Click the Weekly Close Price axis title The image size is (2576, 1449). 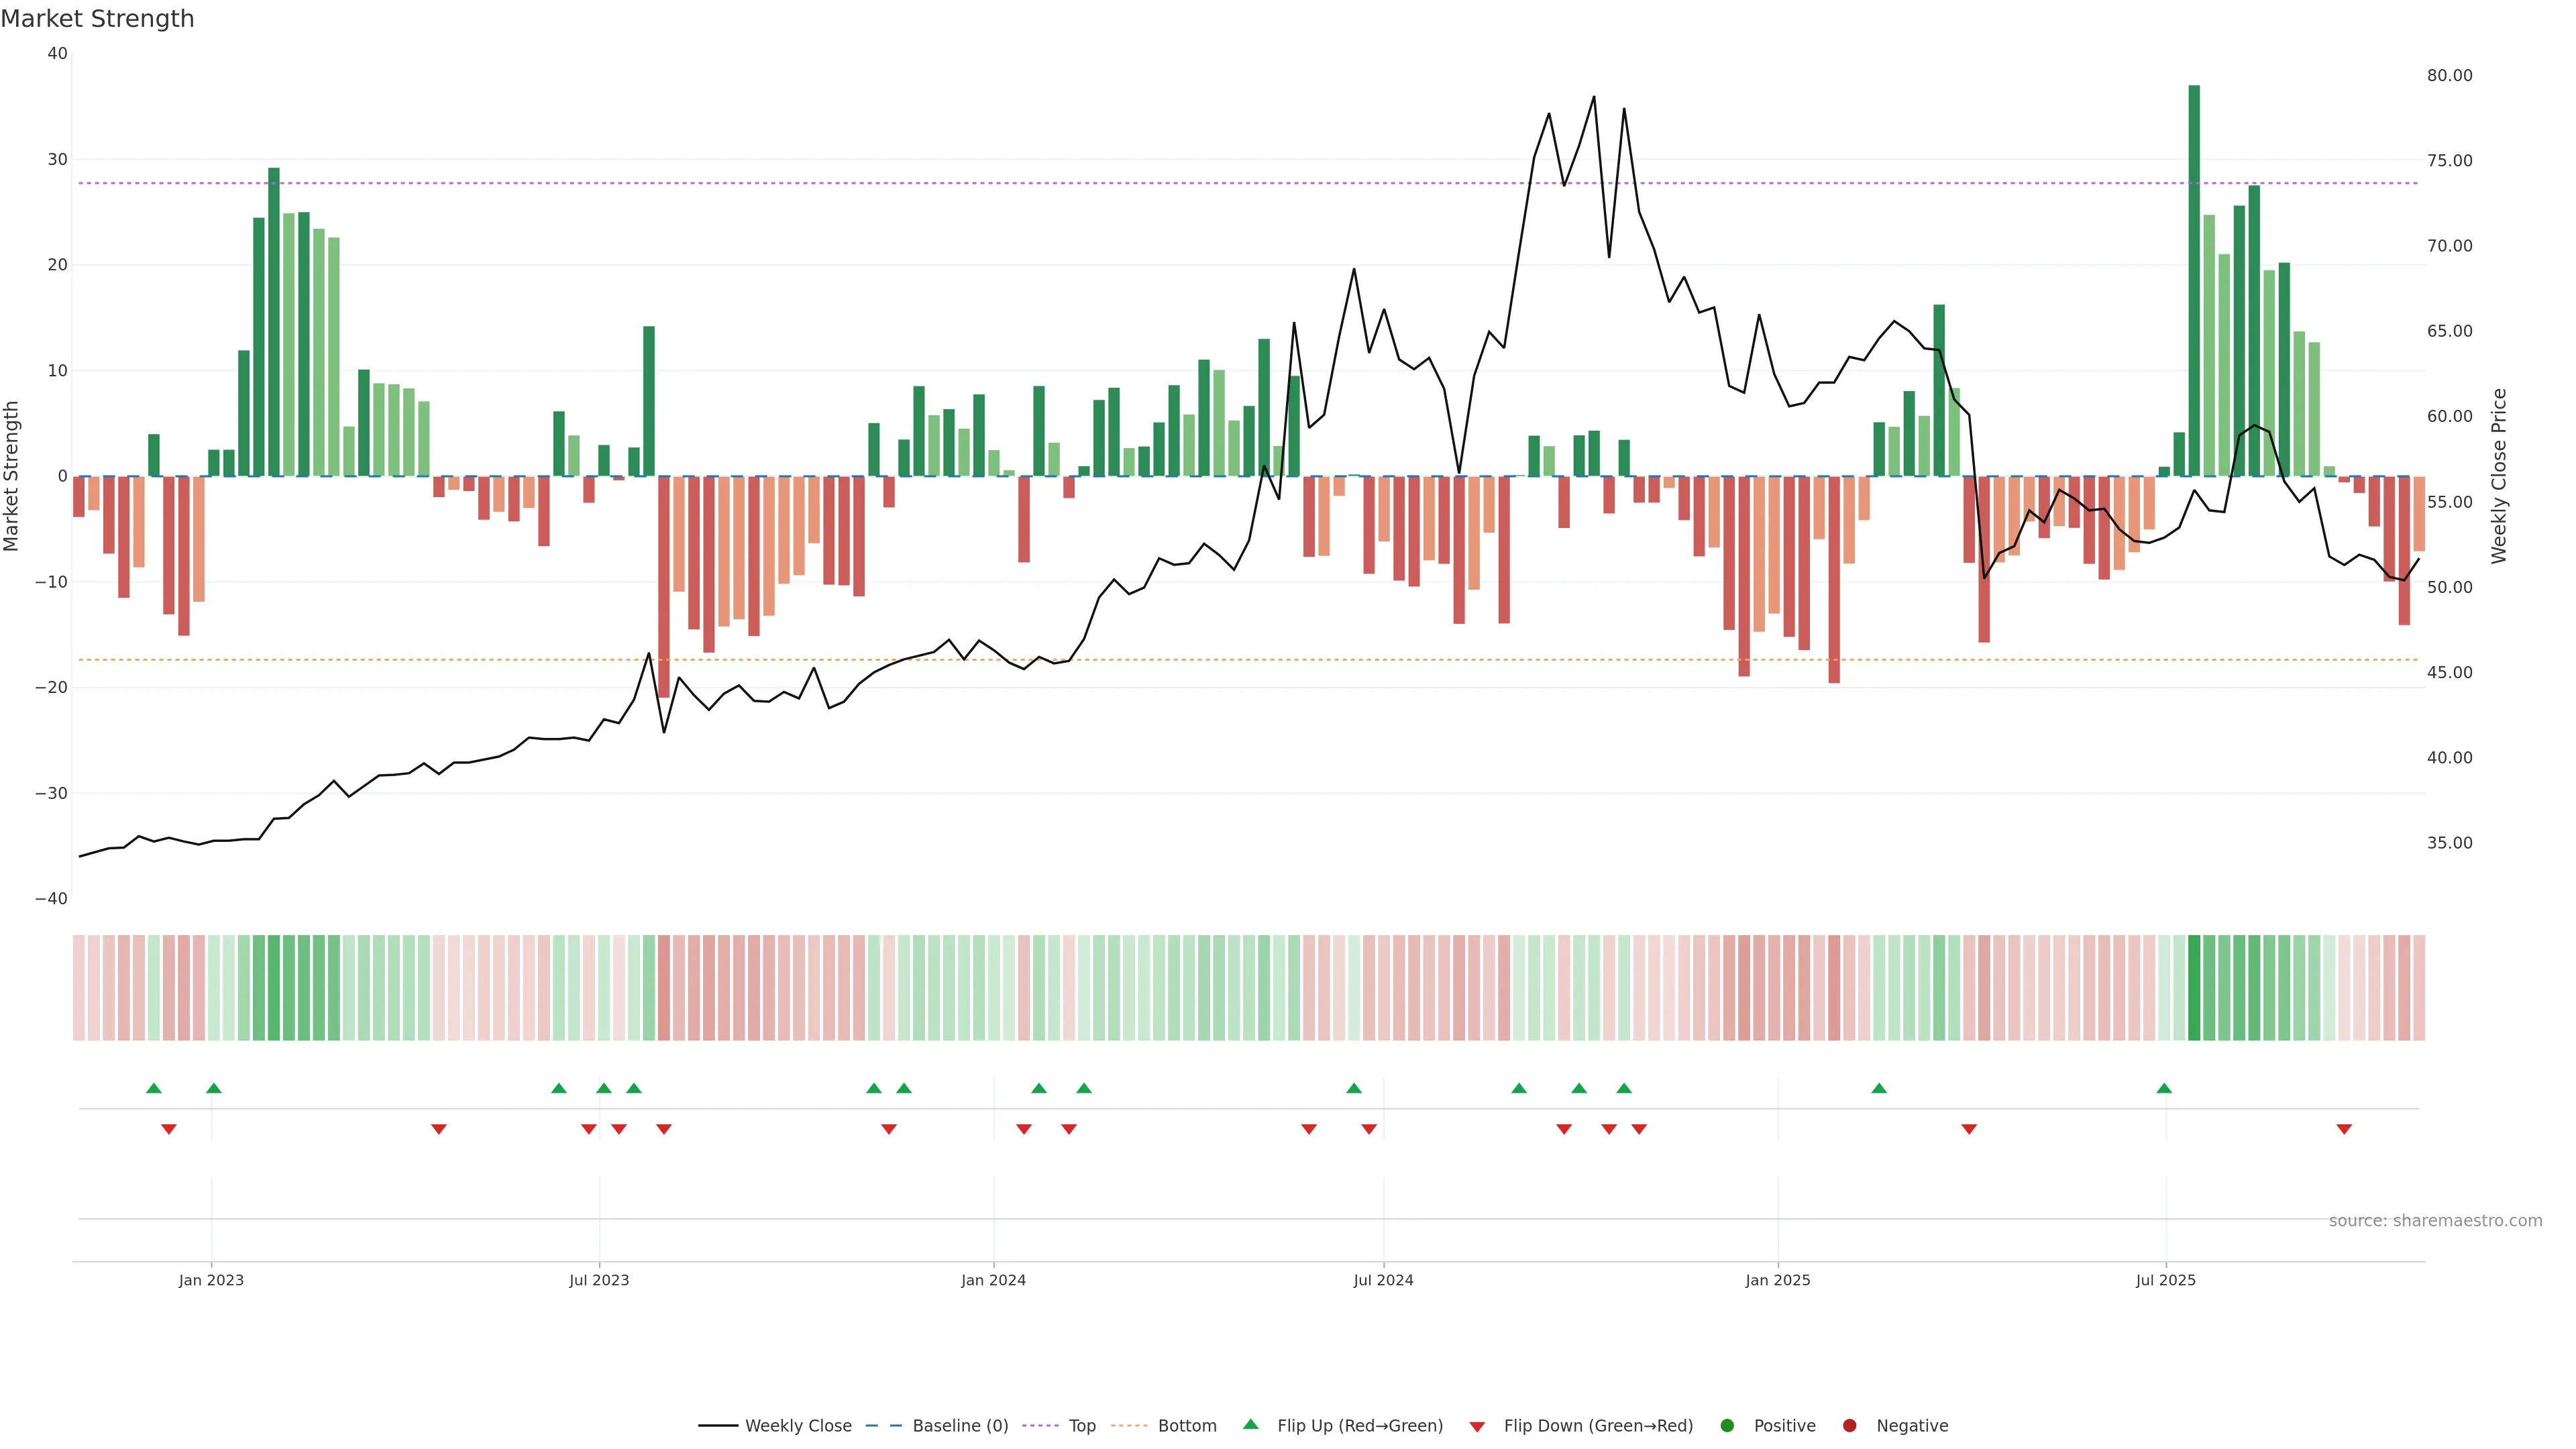pos(2499,476)
